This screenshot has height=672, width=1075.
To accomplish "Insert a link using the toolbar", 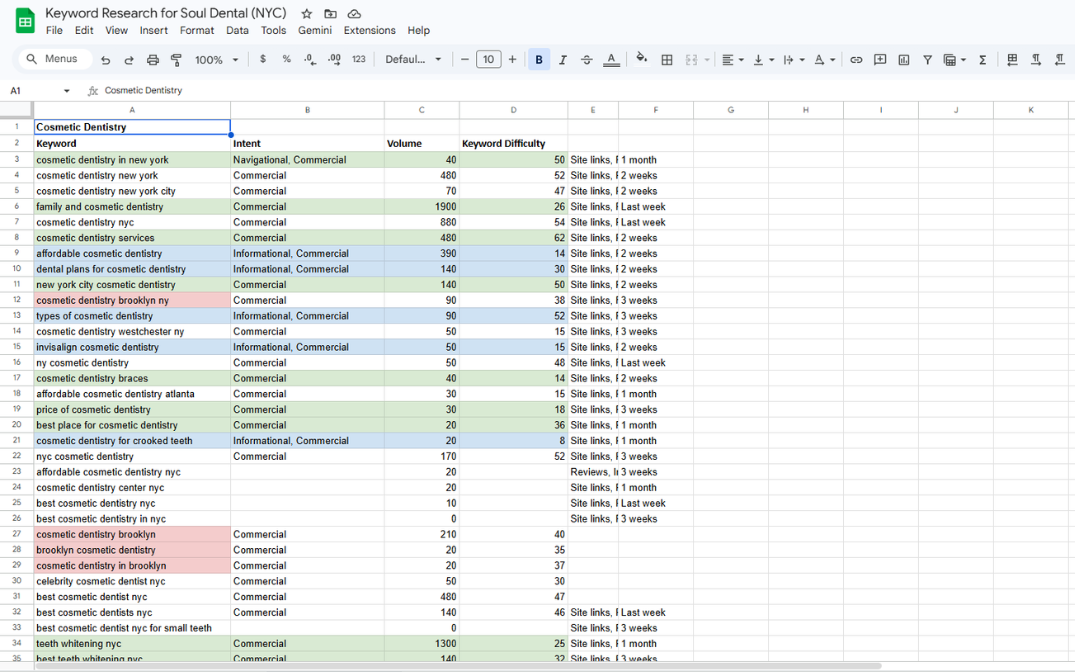I will coord(856,60).
